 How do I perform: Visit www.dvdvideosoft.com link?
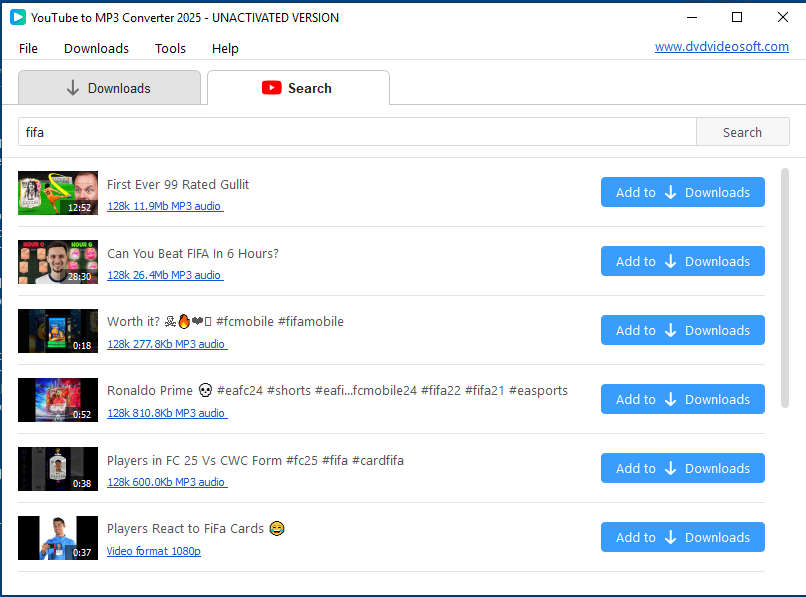[x=722, y=46]
